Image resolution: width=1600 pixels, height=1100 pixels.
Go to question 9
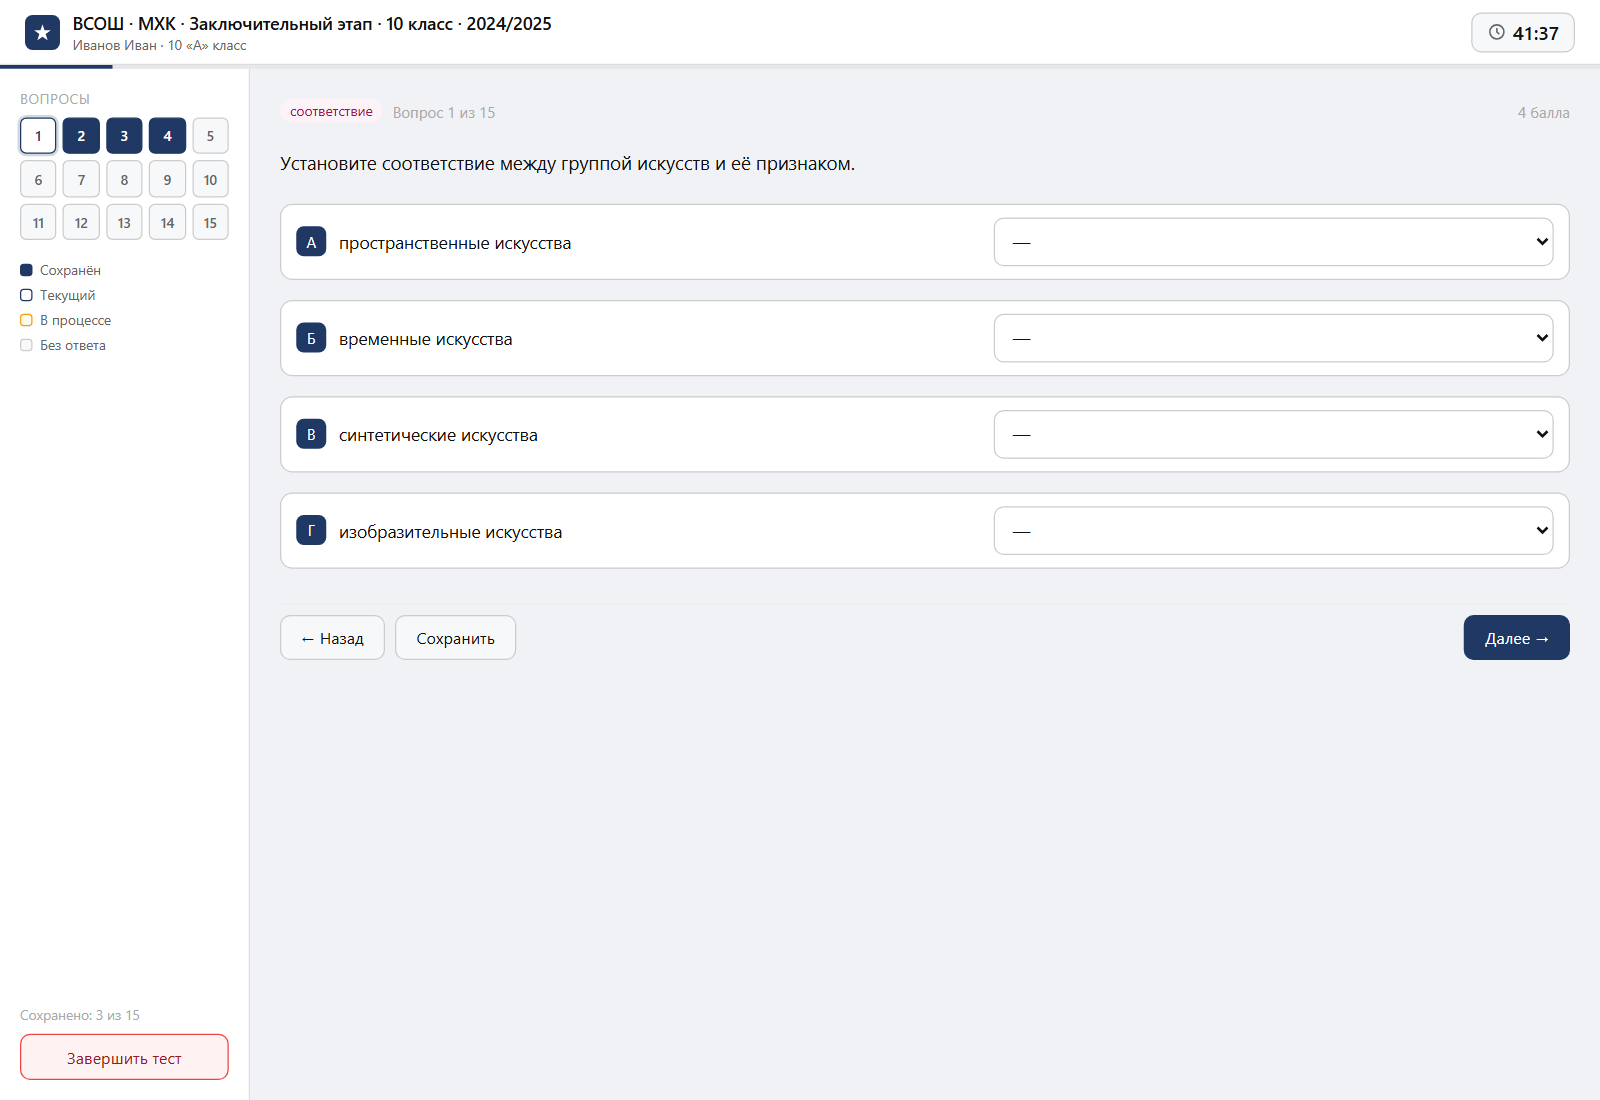click(167, 180)
